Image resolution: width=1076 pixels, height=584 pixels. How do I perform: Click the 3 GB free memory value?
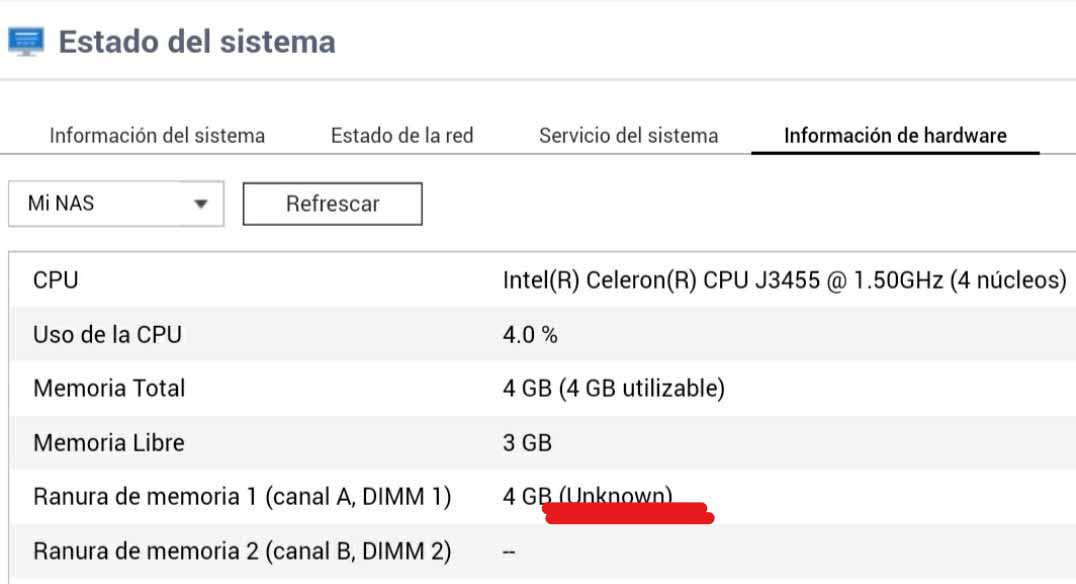527,442
